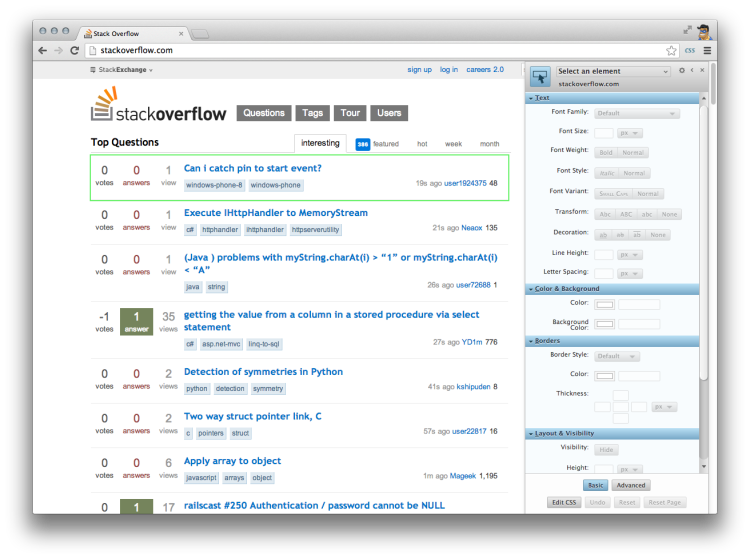Click the Font Size input field

tap(604, 133)
